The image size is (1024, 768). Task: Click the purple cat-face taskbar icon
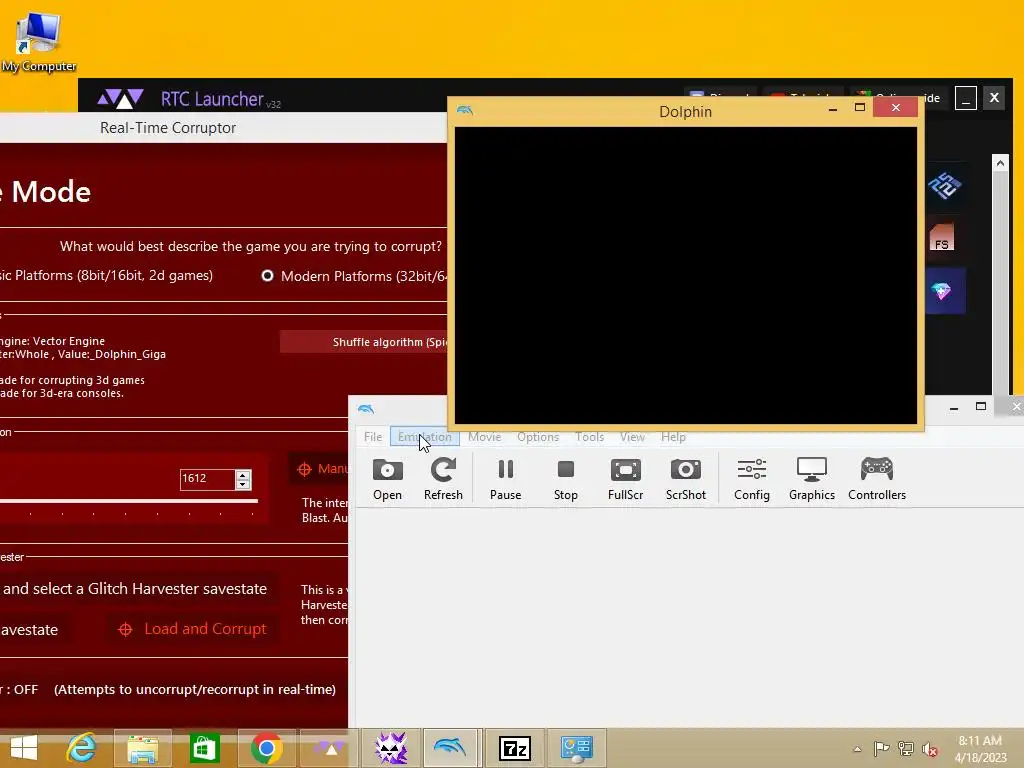click(391, 748)
